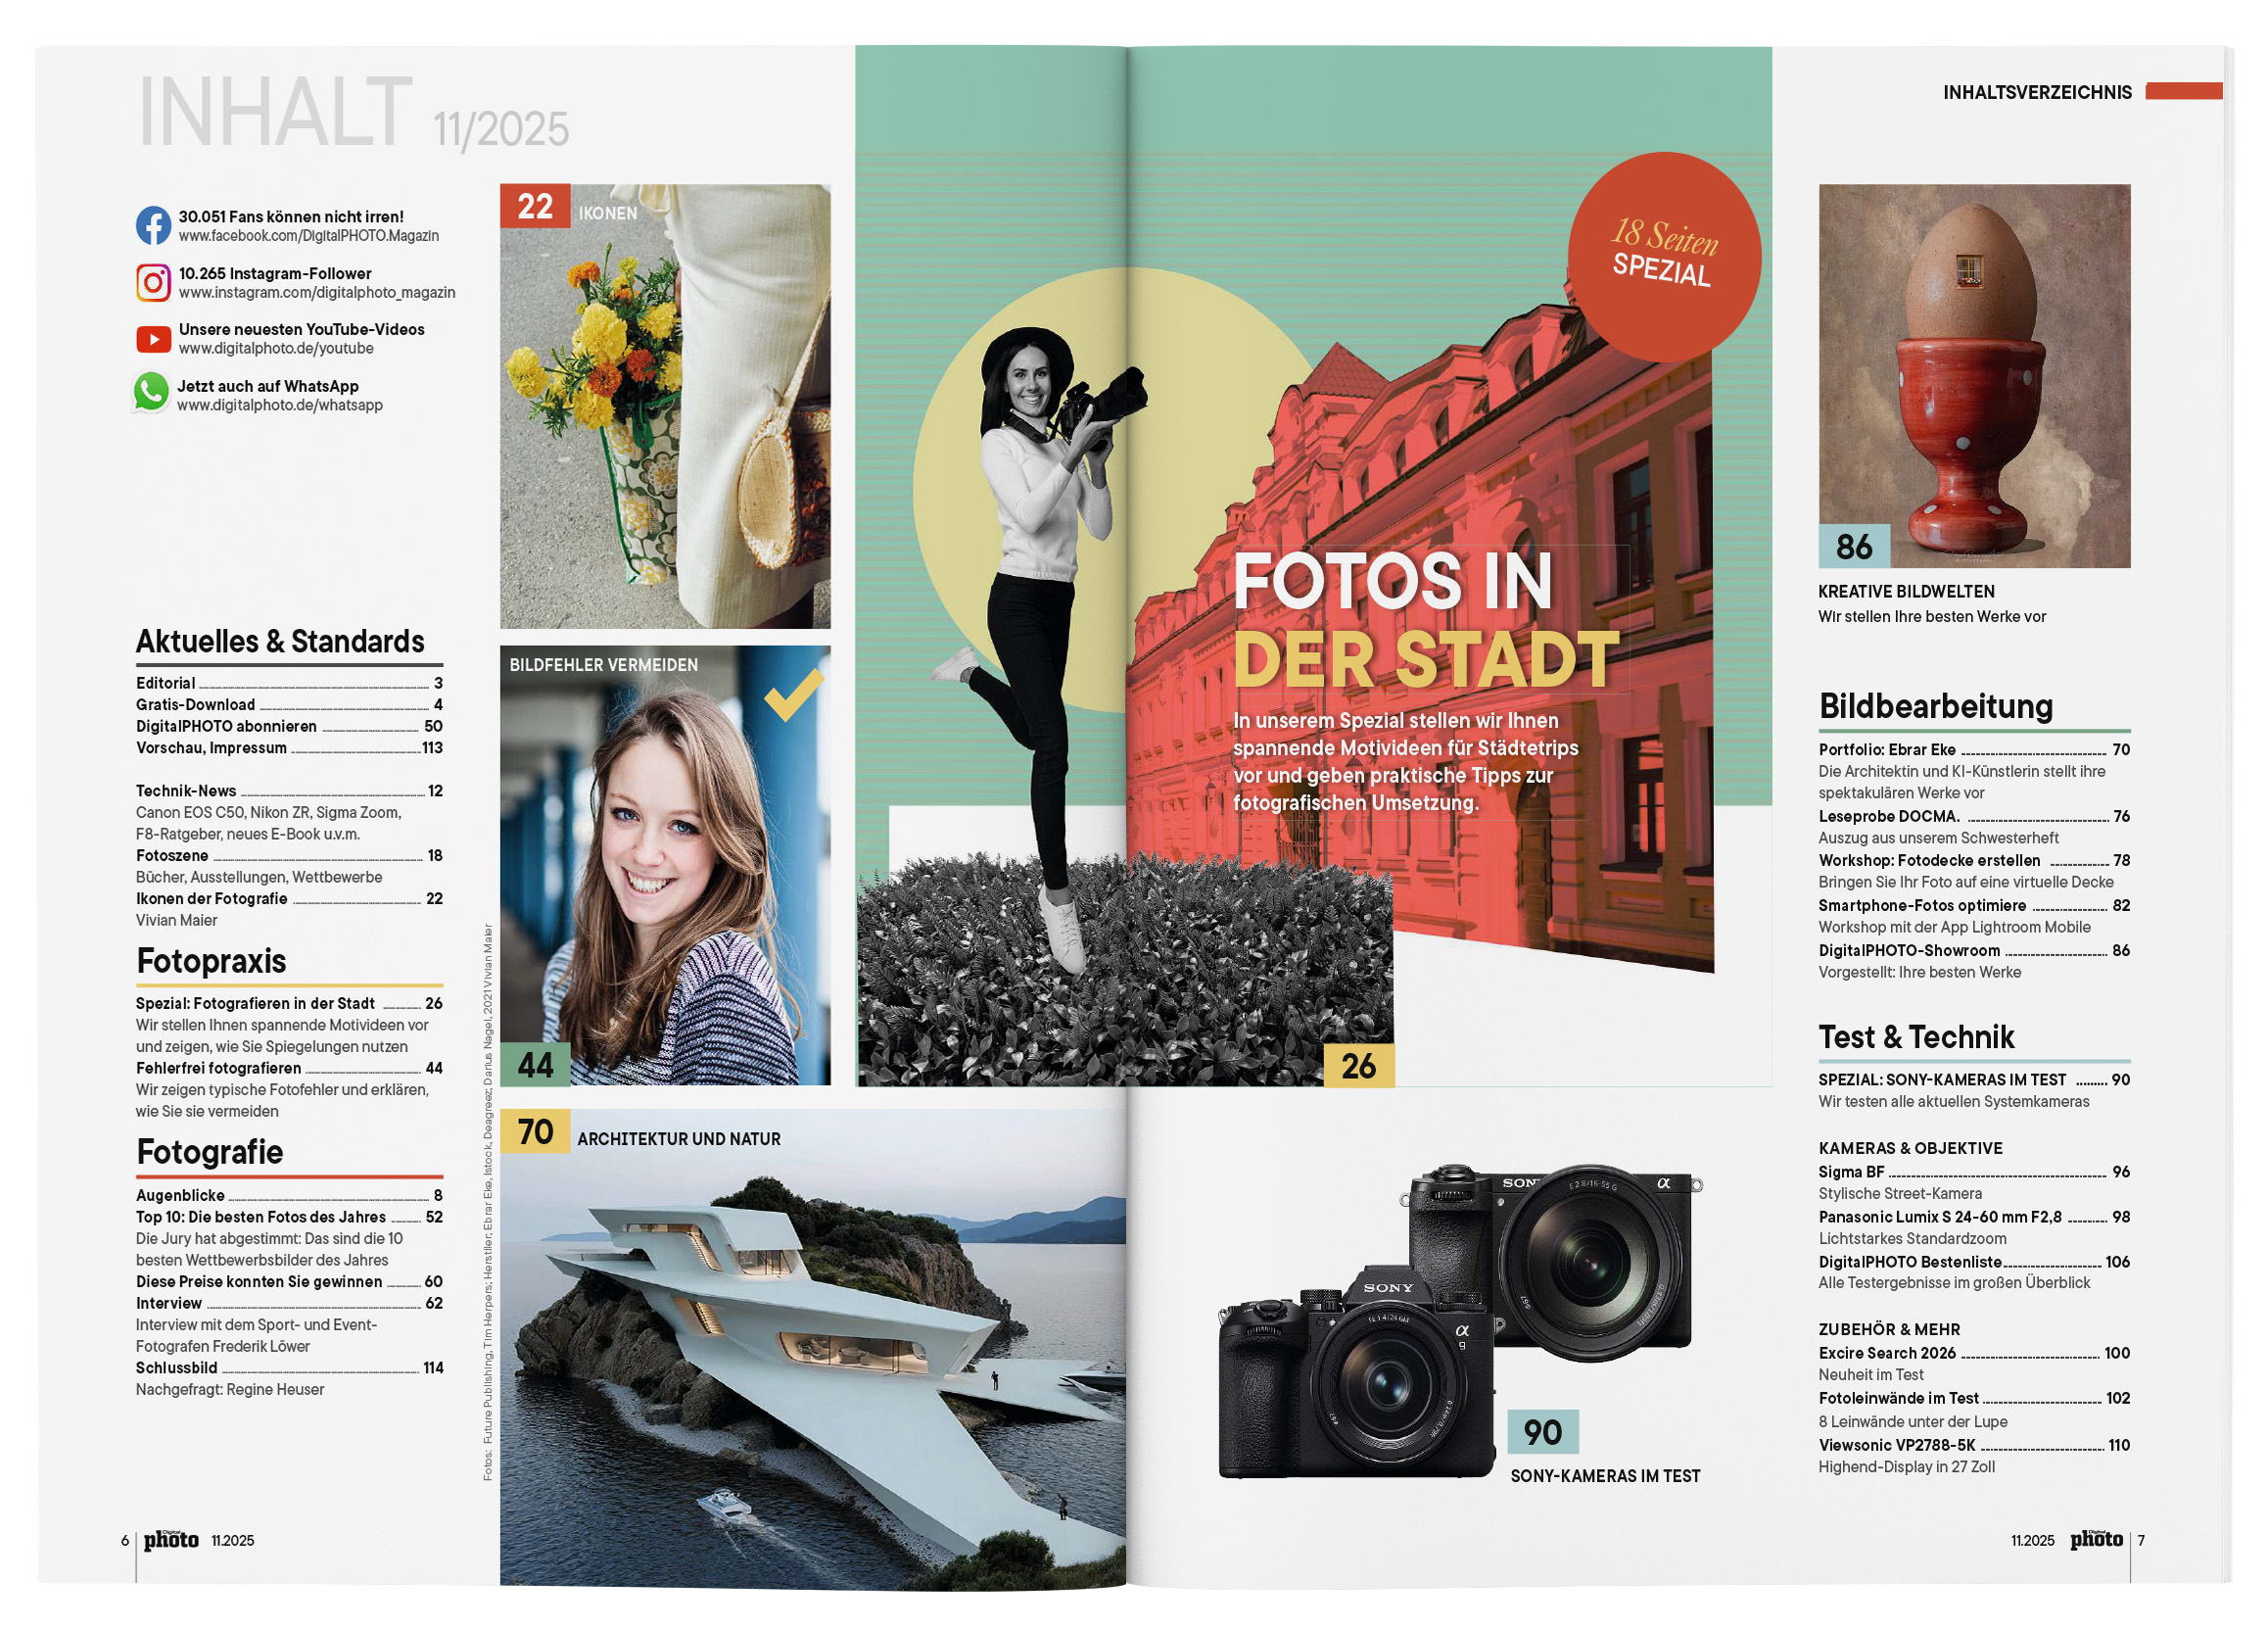Click the 'Portfolio: Ebrar Eke' contents entry
The image size is (2268, 1630).
pyautogui.click(x=1886, y=749)
